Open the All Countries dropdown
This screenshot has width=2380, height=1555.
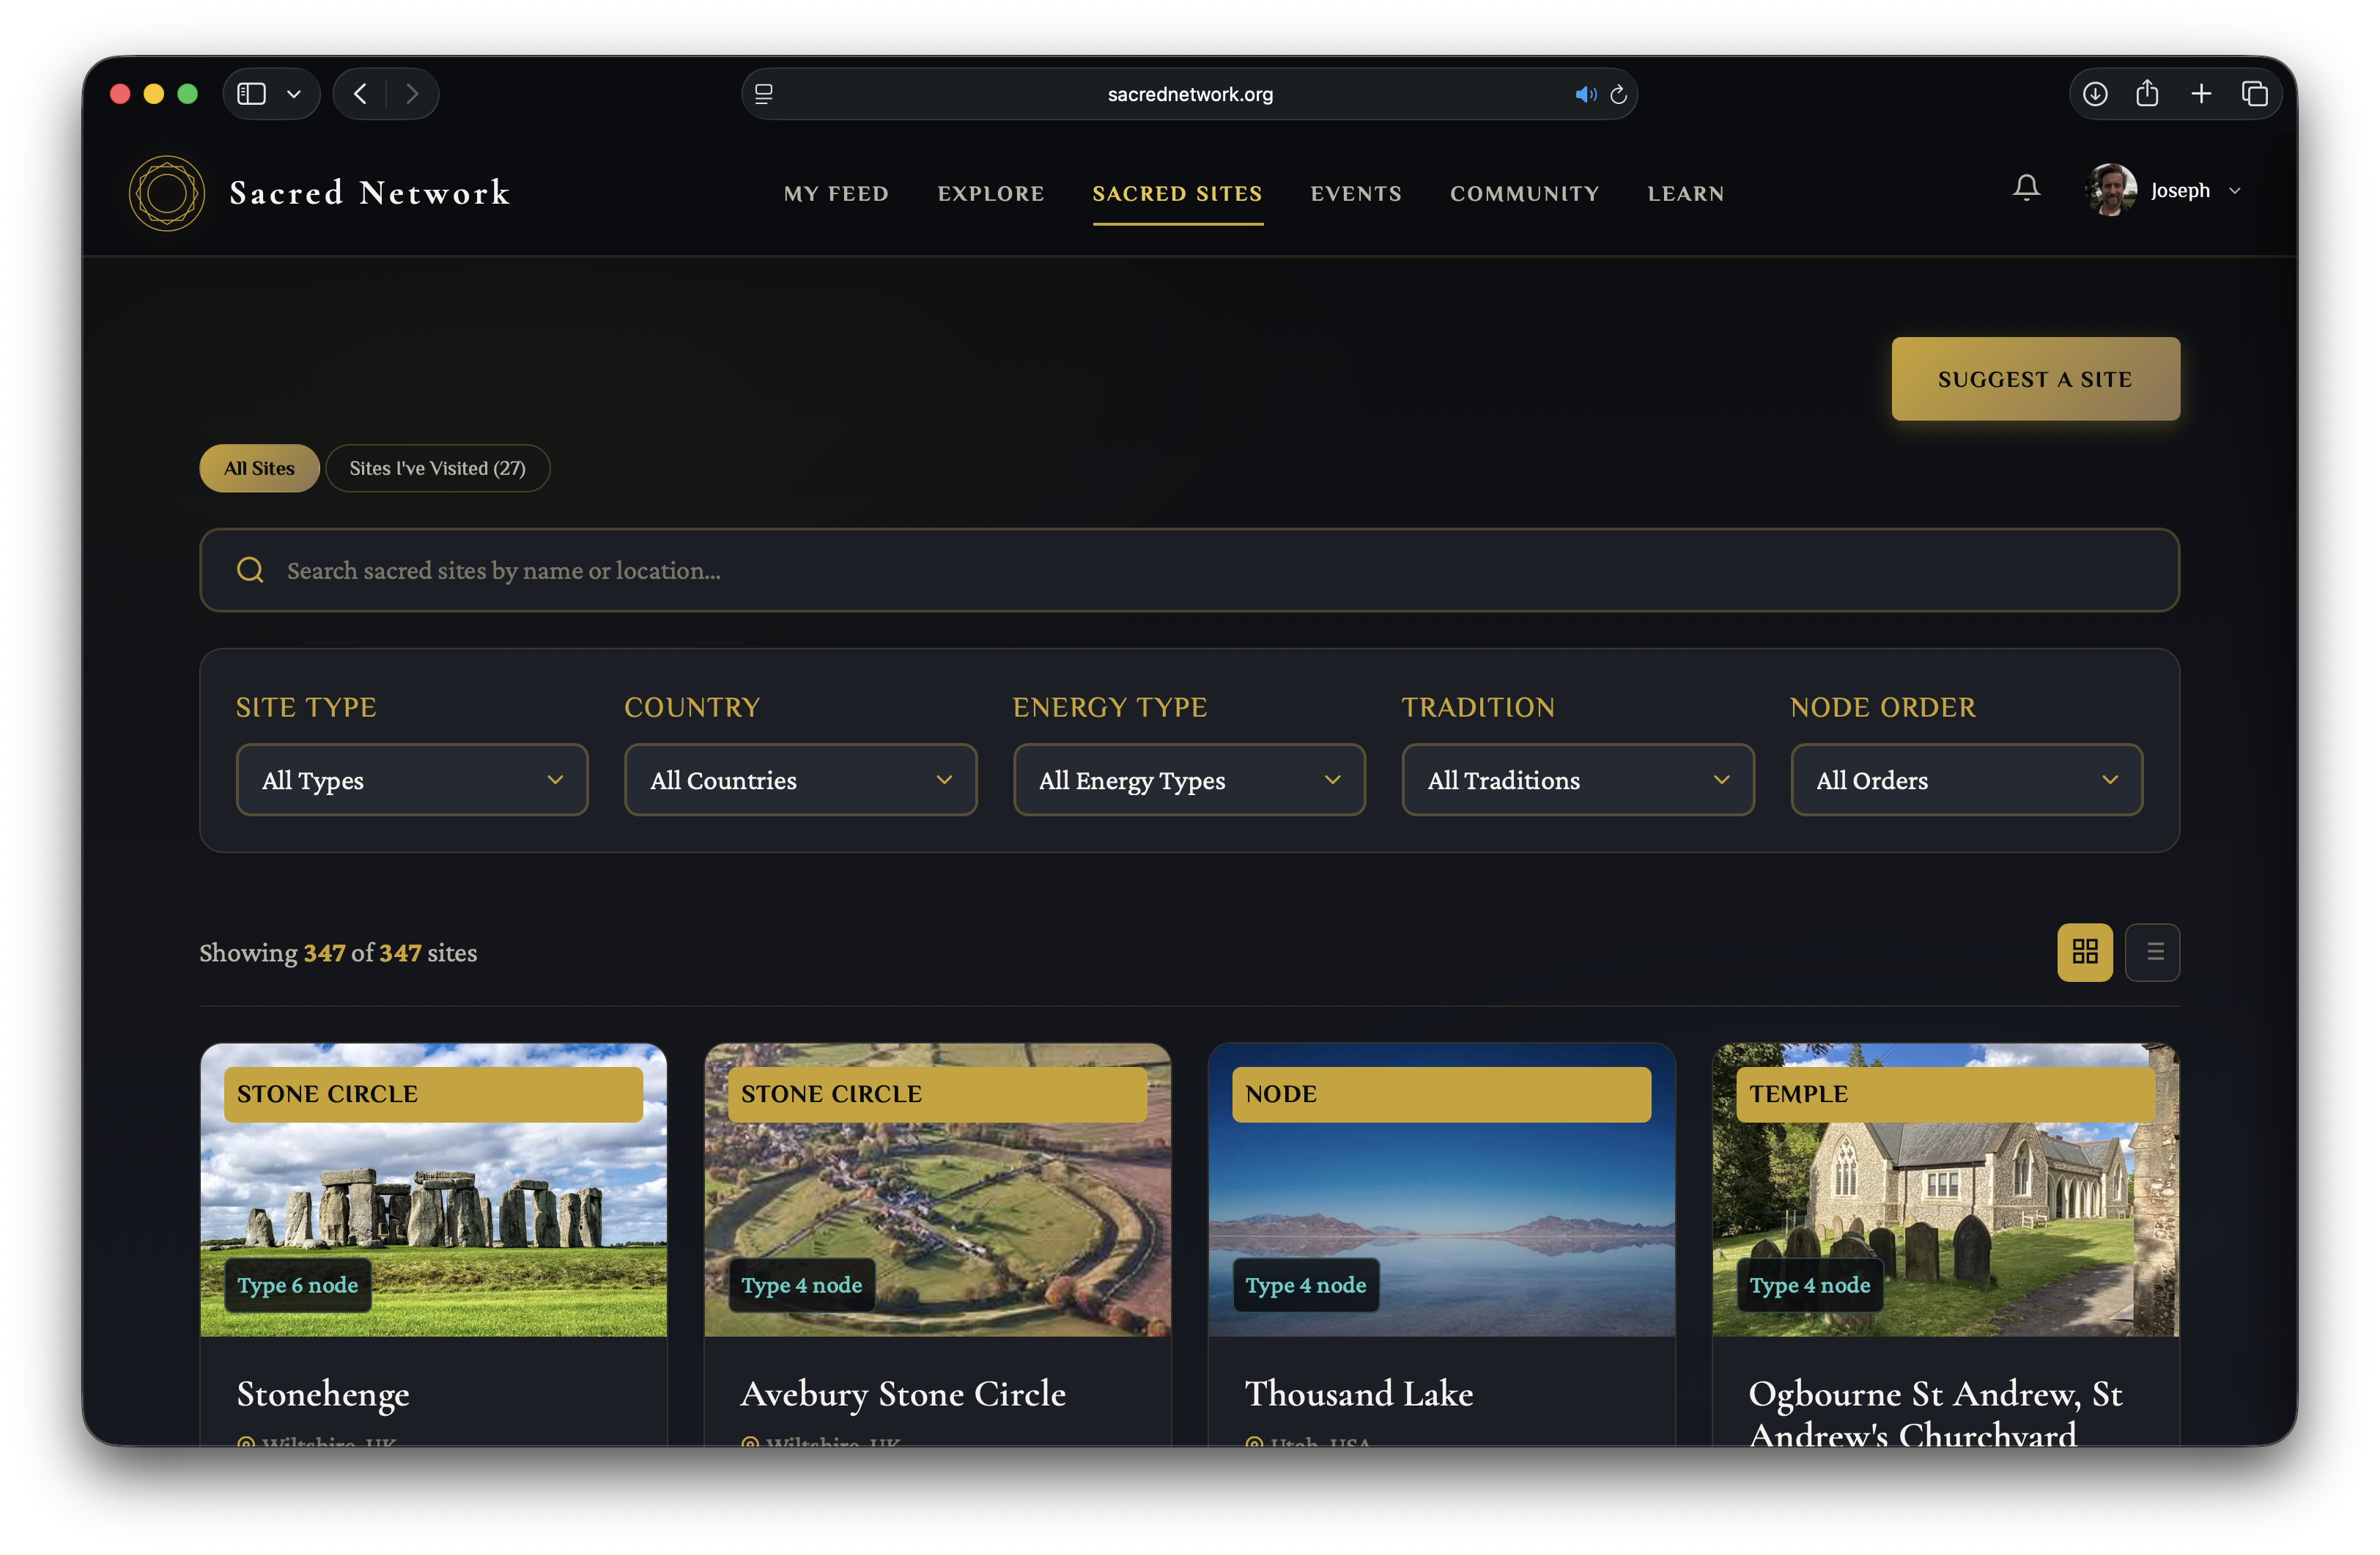click(x=800, y=780)
